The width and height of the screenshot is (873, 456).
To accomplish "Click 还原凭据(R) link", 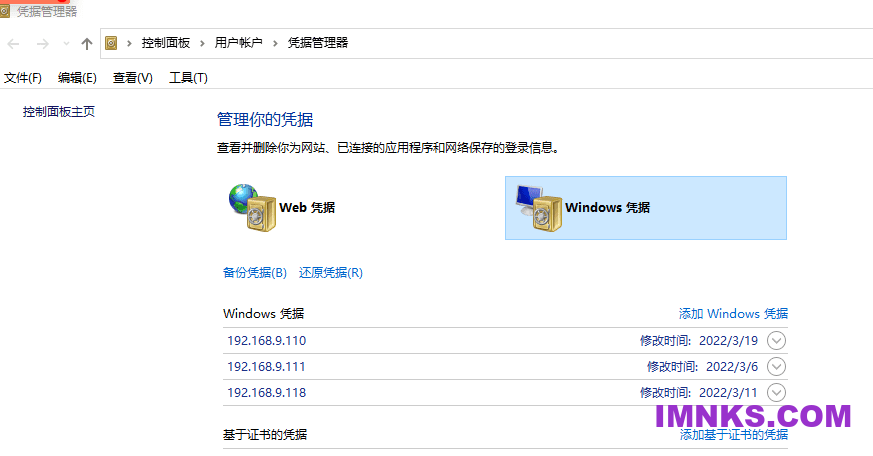I will click(x=331, y=273).
